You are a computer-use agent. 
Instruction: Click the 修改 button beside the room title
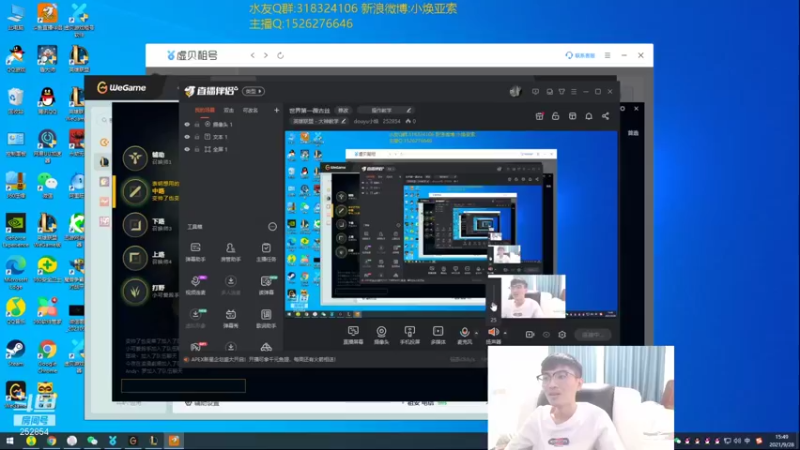click(x=343, y=110)
